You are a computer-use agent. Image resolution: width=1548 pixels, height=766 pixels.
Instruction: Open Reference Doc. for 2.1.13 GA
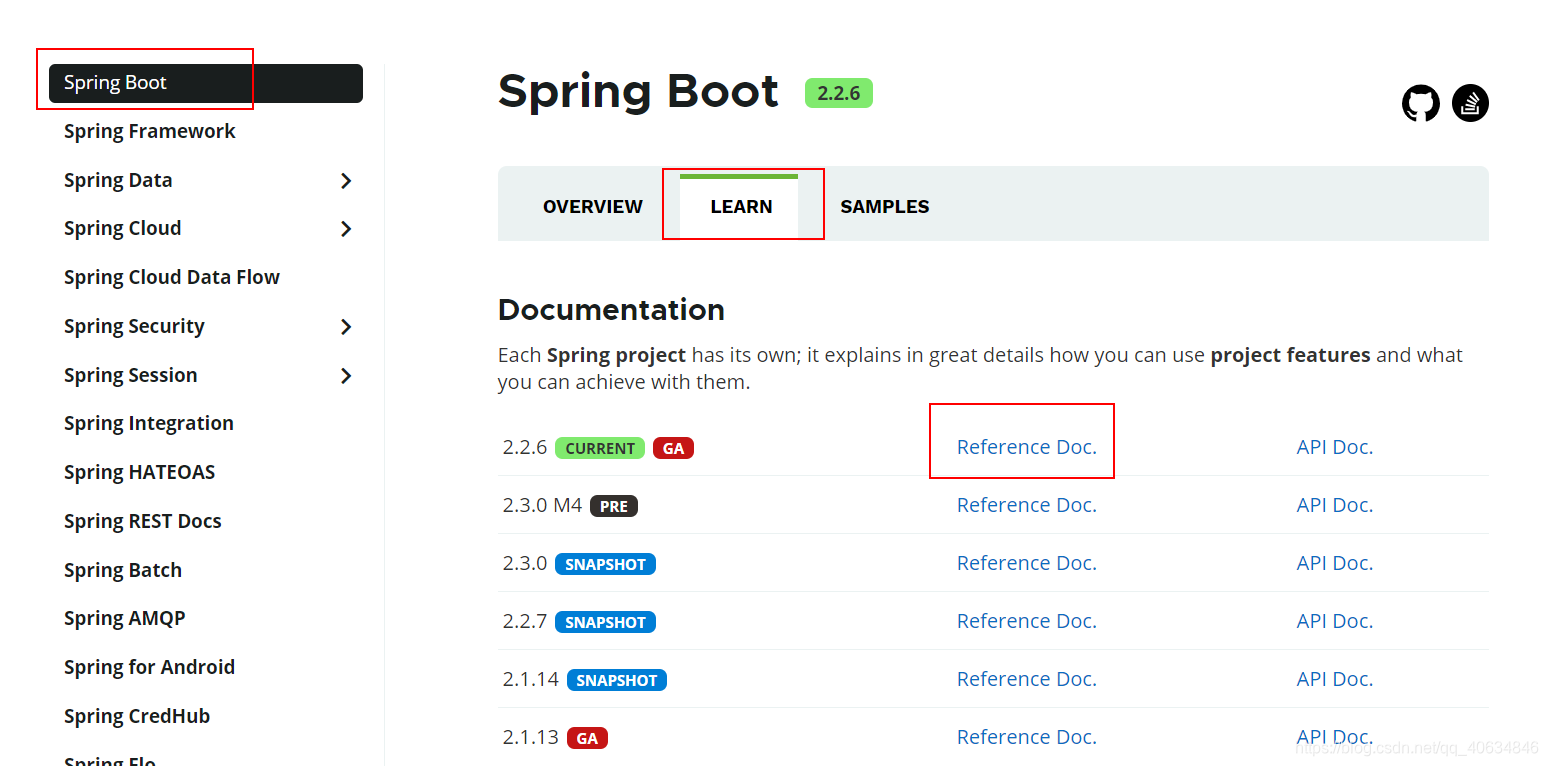(1027, 737)
